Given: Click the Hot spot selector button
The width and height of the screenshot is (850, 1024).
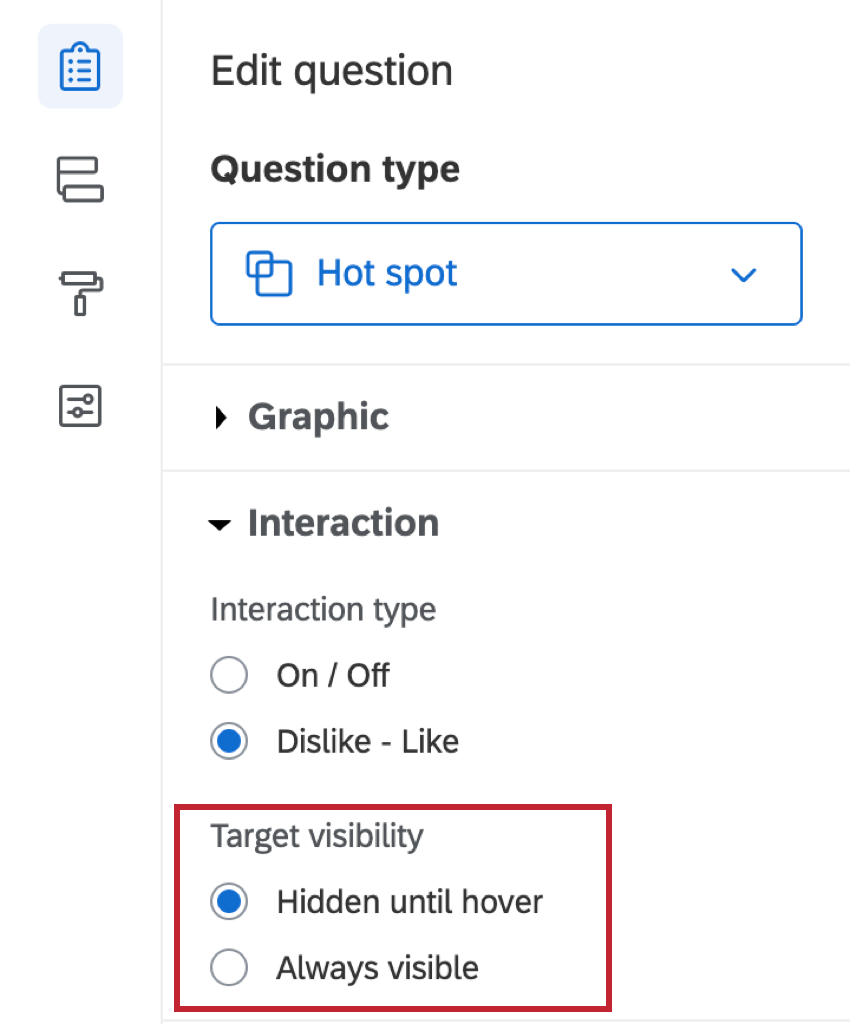Looking at the screenshot, I should [505, 274].
